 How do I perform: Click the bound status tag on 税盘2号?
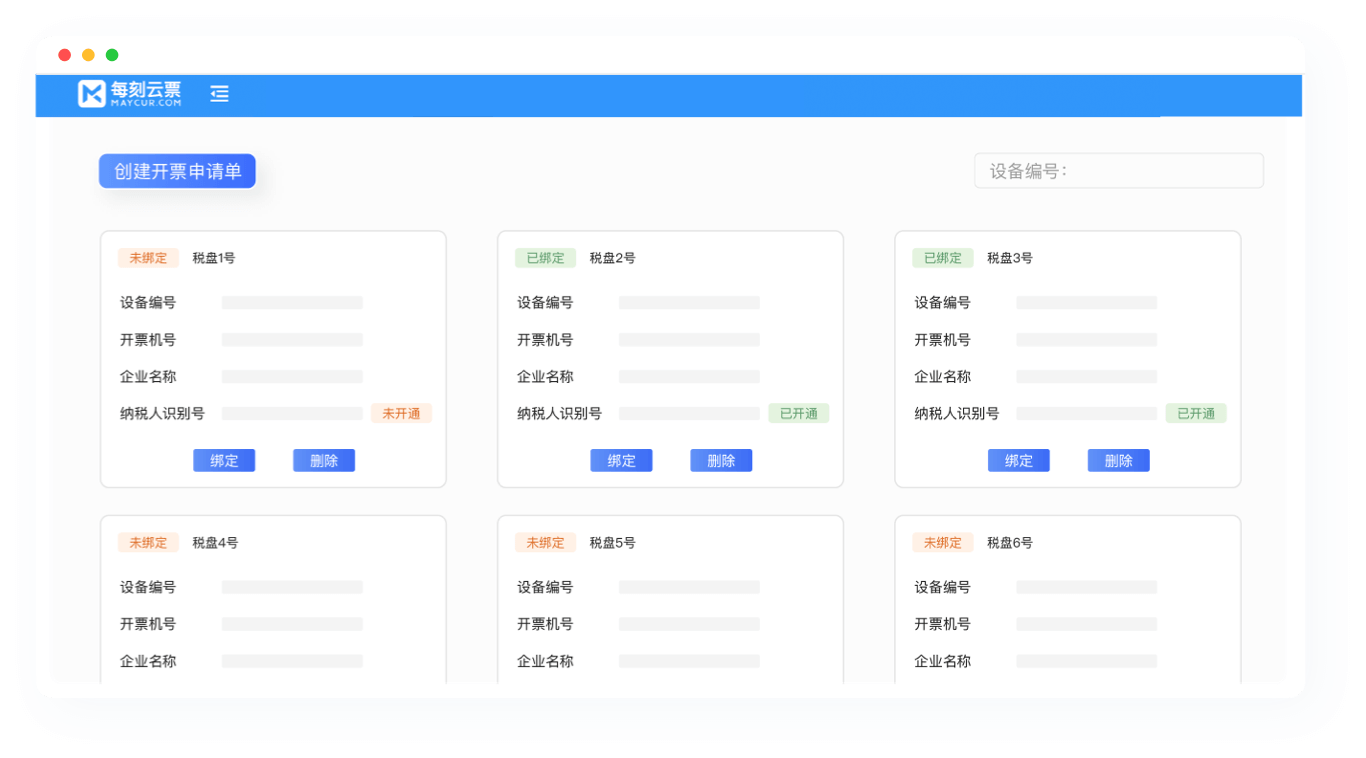click(545, 258)
